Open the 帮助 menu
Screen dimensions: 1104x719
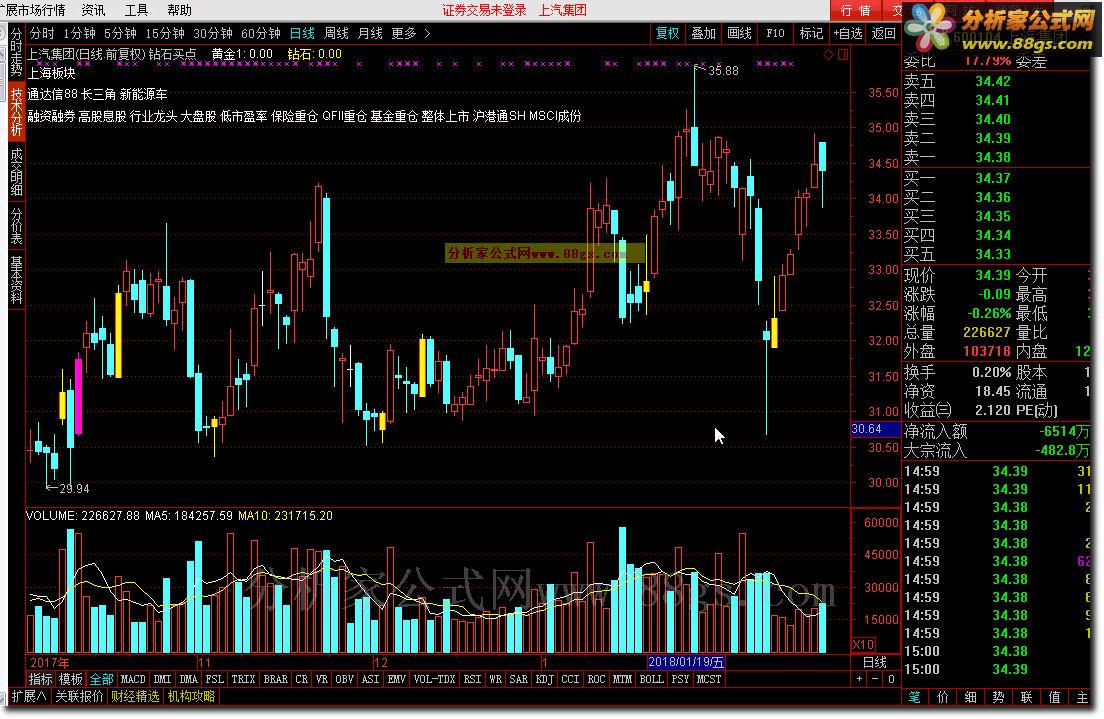tap(179, 10)
